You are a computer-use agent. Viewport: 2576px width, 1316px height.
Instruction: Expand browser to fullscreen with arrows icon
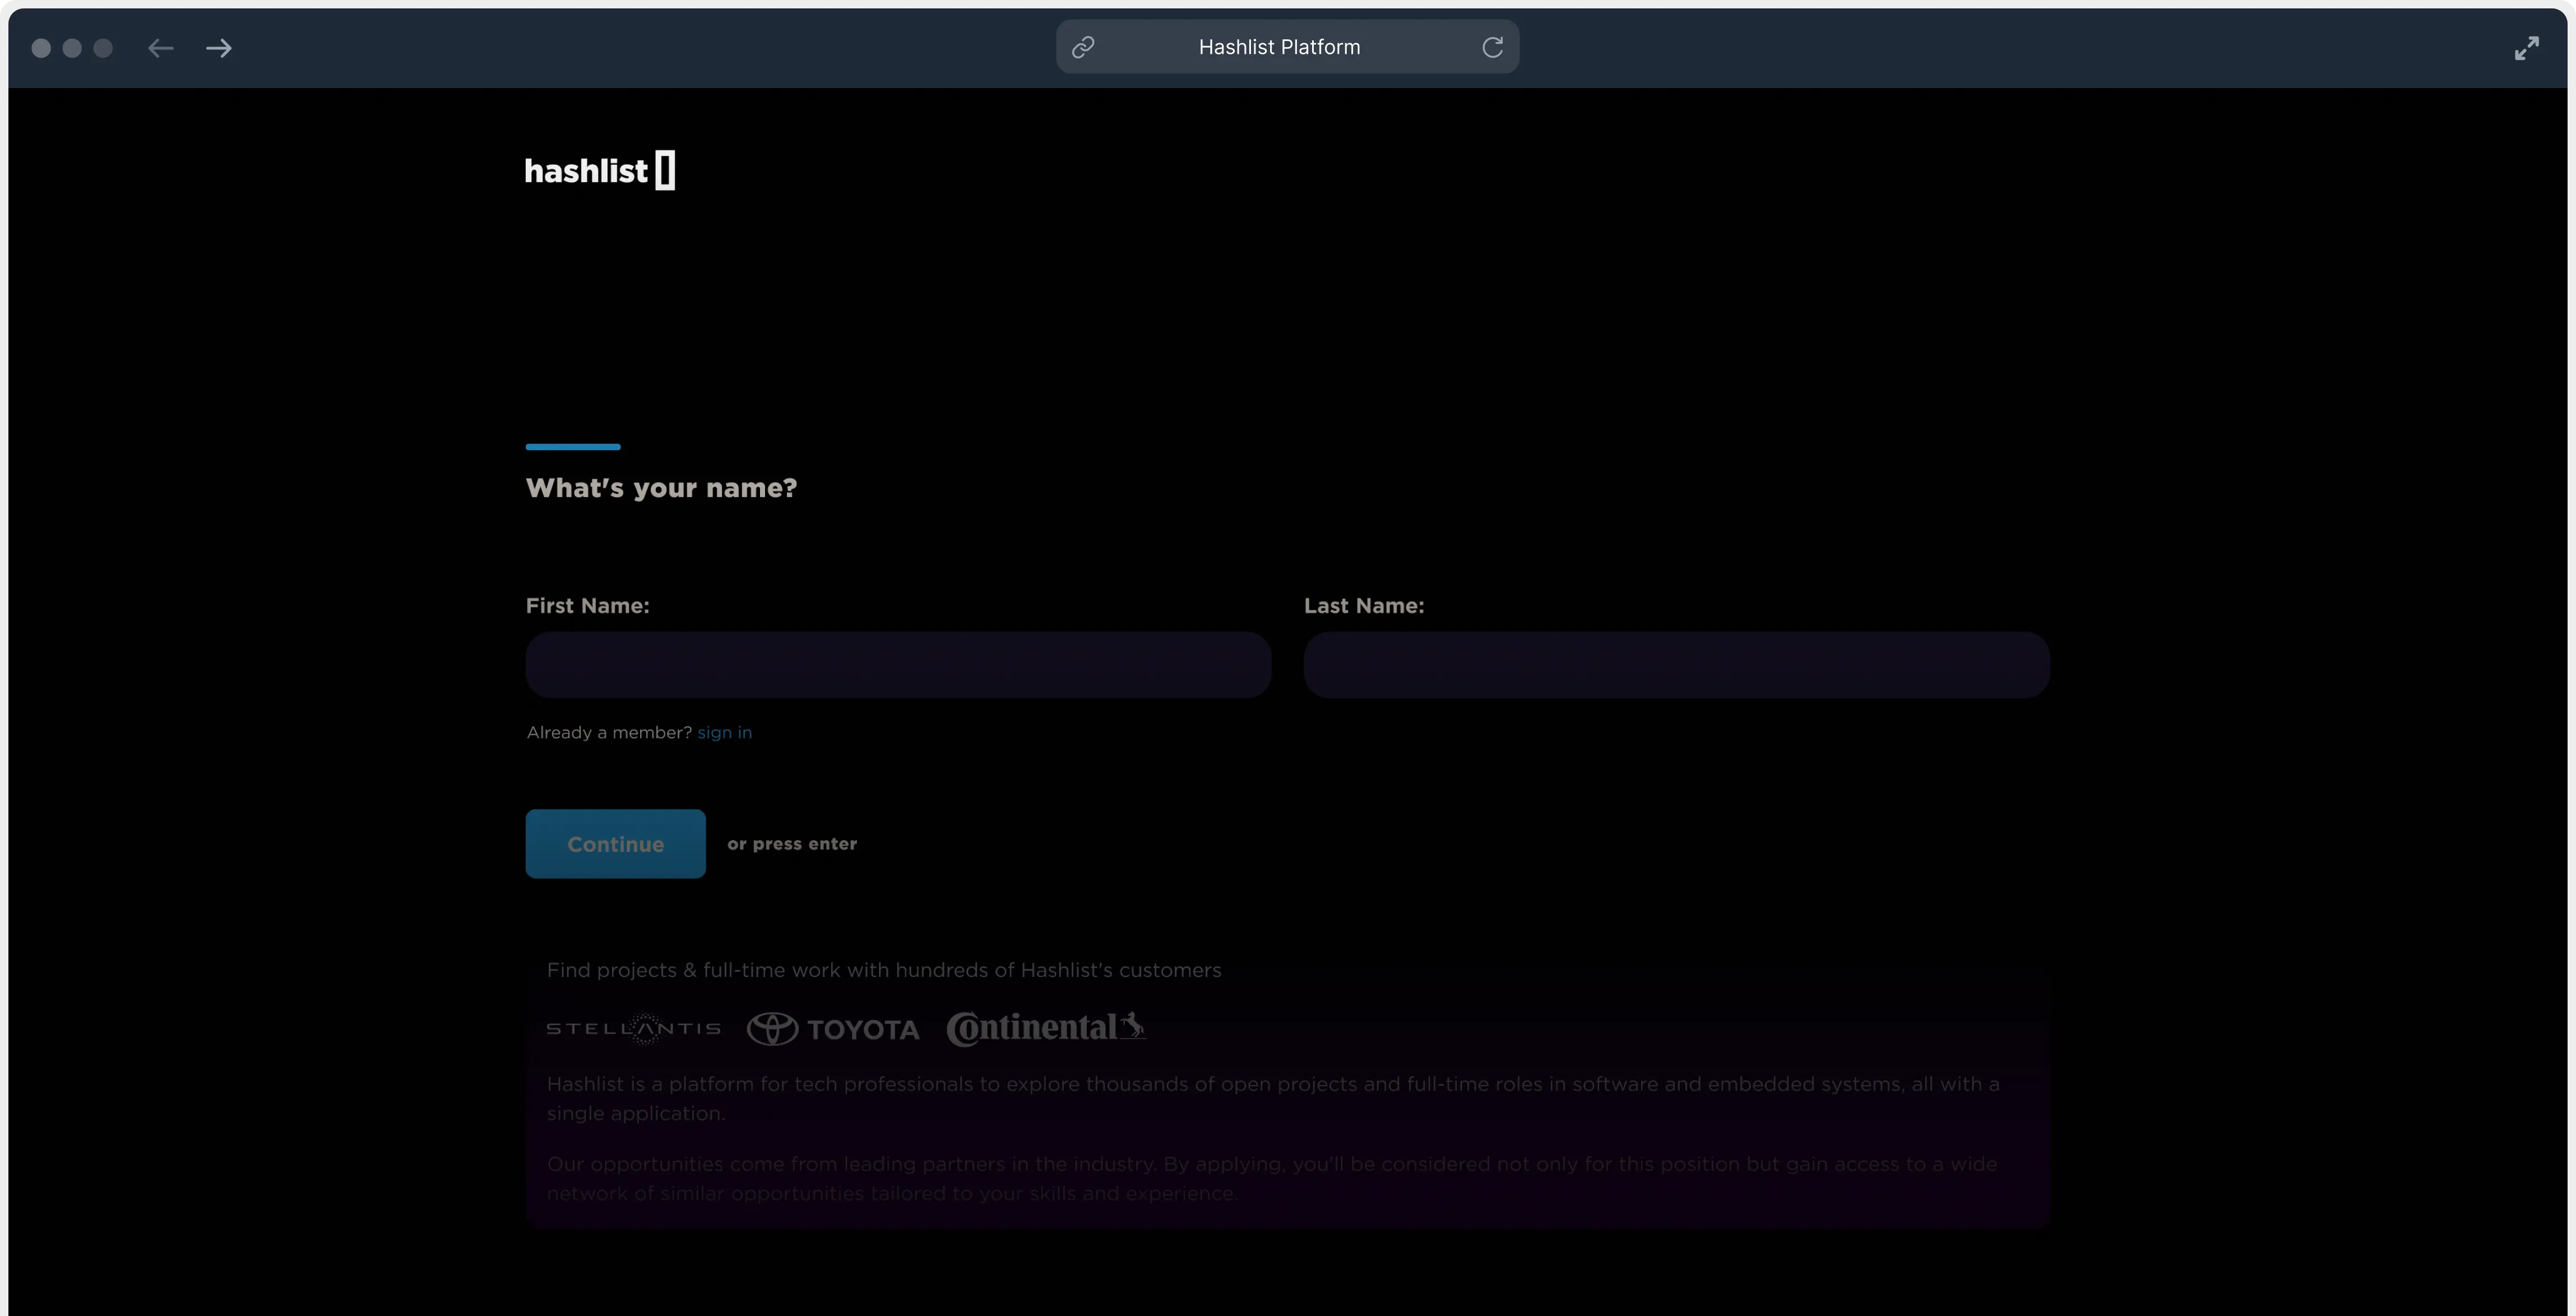(x=2526, y=48)
